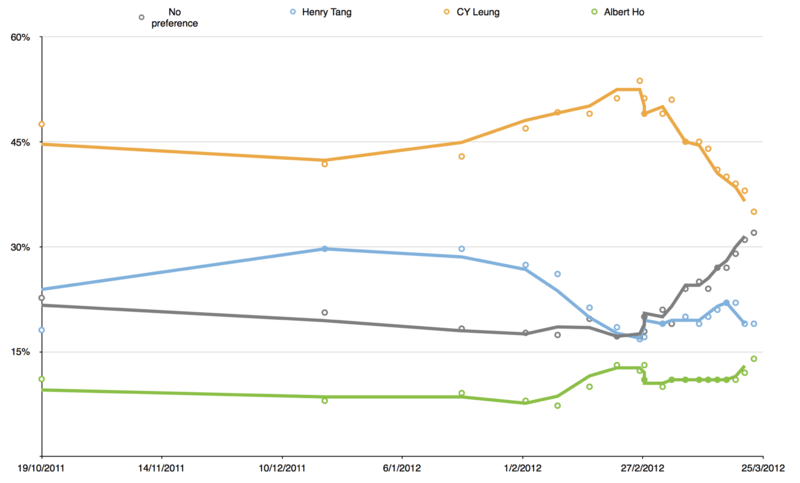Click the 25/3/2012 date label

pyautogui.click(x=762, y=467)
